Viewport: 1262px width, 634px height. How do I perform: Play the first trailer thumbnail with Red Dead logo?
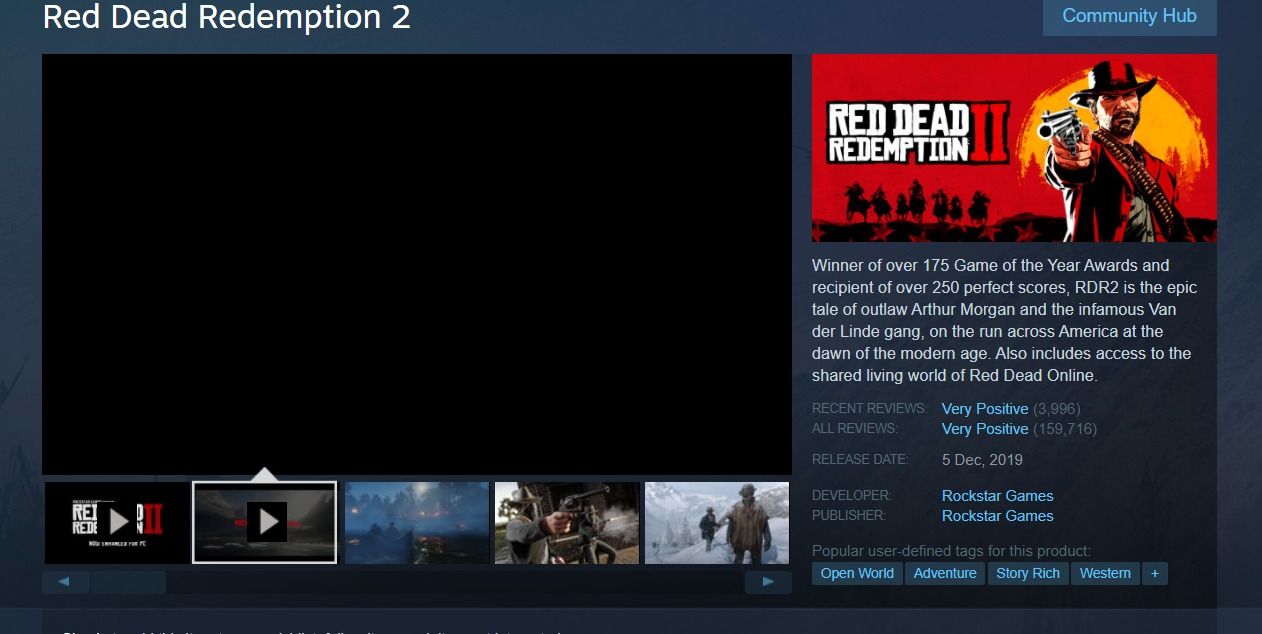117,522
